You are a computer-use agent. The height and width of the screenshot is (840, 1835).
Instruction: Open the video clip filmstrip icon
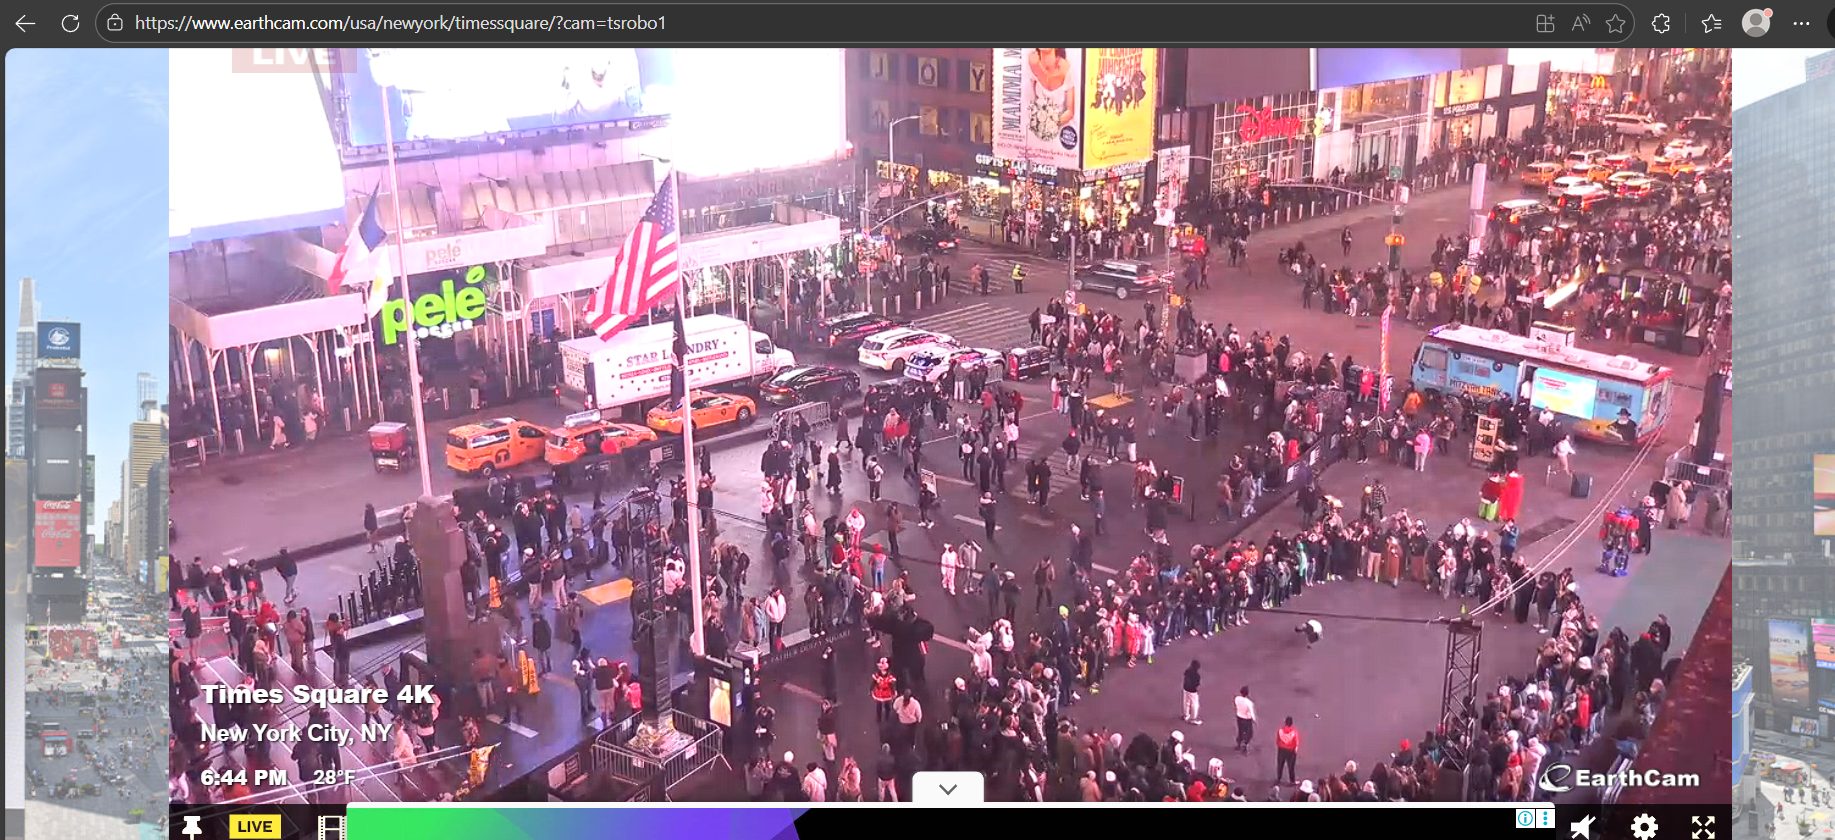click(331, 826)
